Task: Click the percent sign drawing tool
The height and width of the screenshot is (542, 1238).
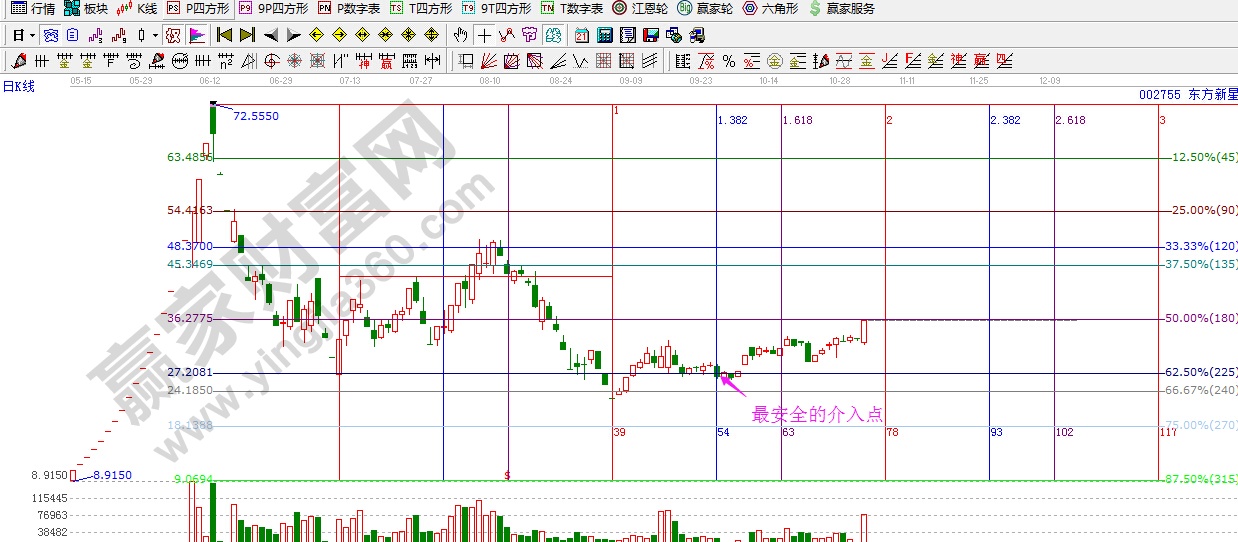Action: [x=729, y=61]
